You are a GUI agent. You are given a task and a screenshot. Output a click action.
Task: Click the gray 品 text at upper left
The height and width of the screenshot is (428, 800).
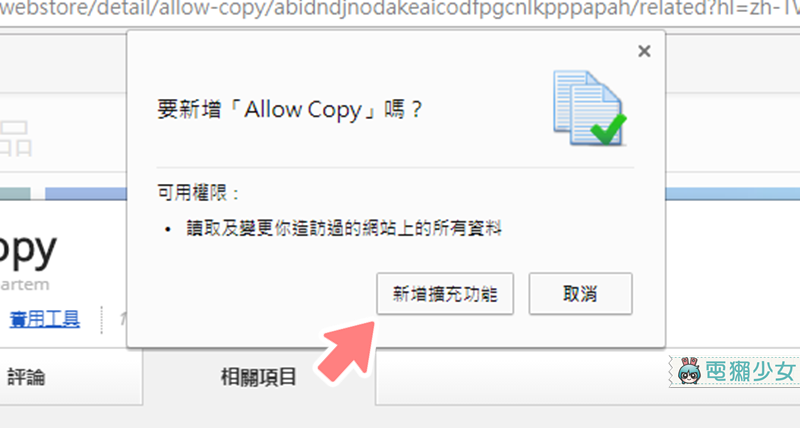(x=15, y=138)
